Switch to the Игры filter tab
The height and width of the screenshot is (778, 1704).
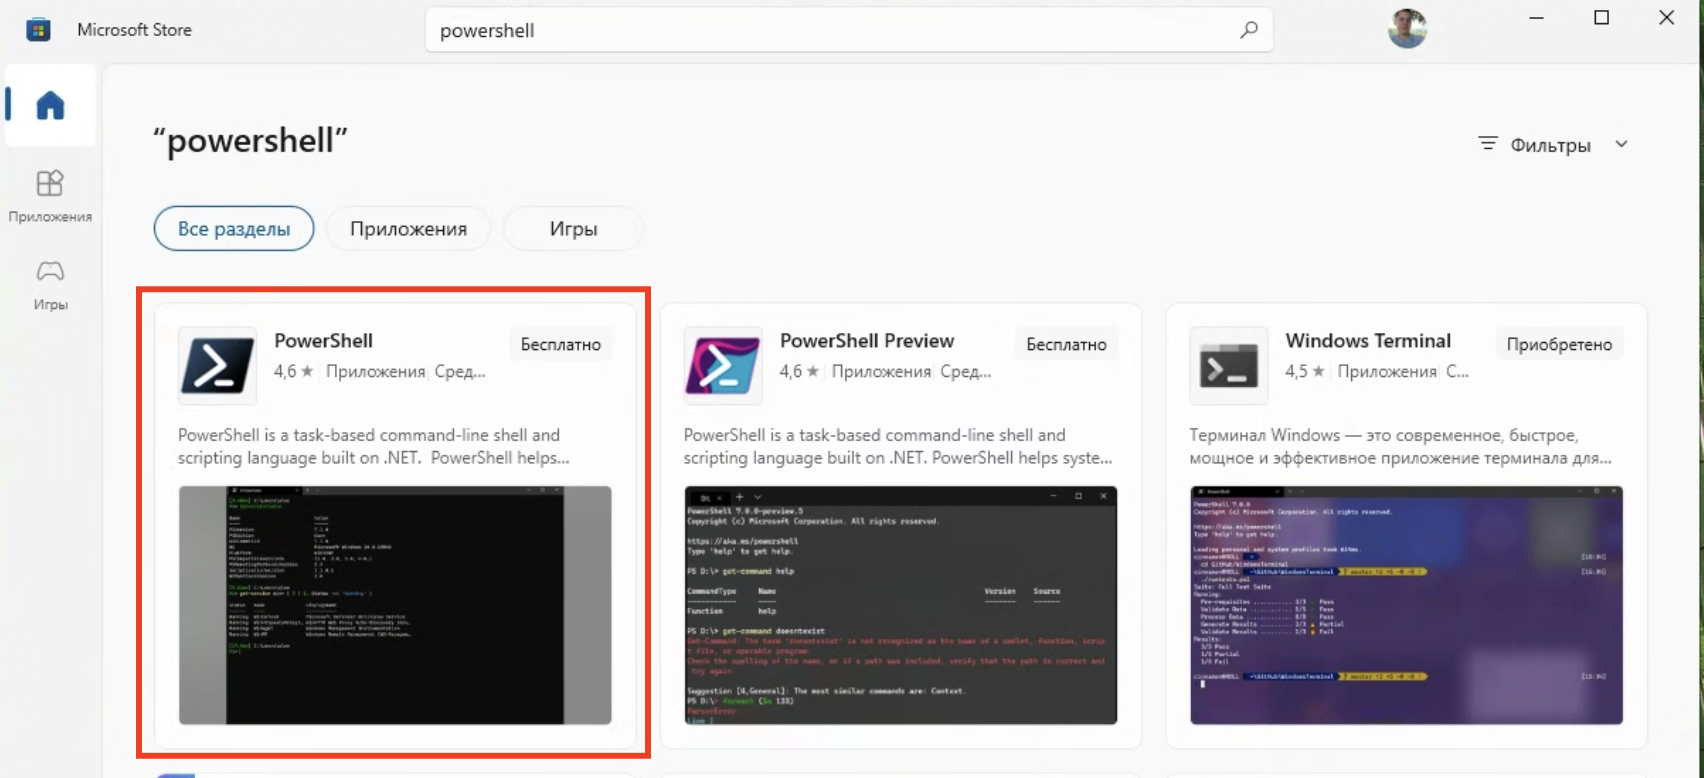pyautogui.click(x=573, y=229)
